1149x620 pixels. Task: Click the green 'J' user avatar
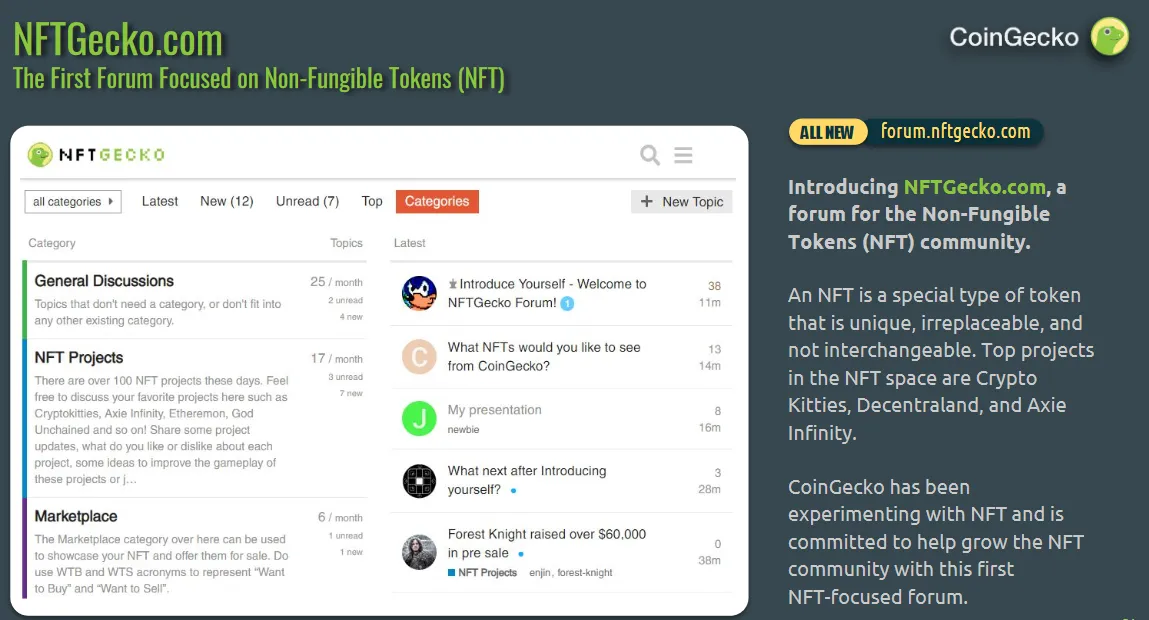[419, 419]
